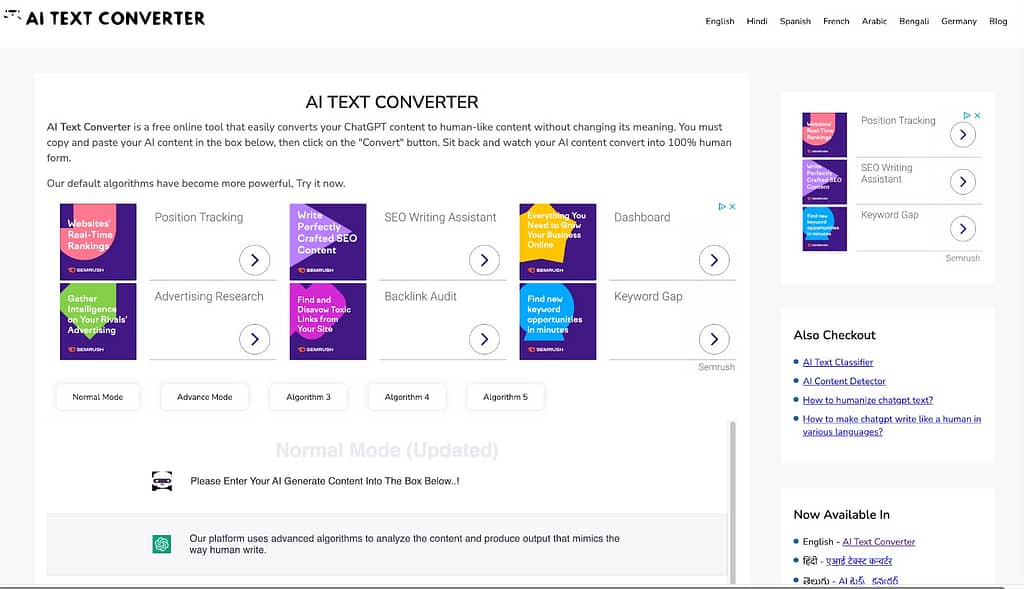Switch site language to Bengali
1024x589 pixels.
[x=914, y=21]
